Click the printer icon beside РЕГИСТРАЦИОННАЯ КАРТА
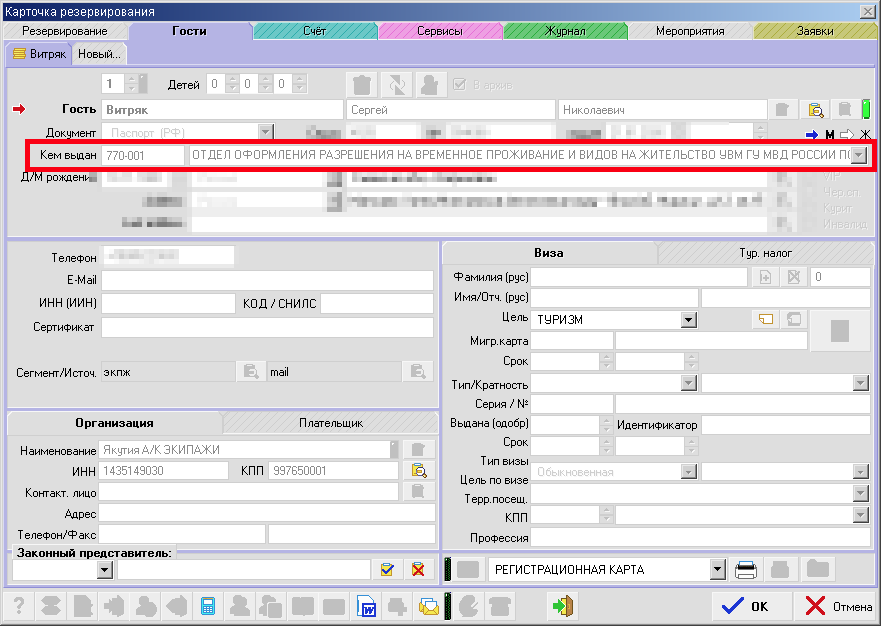 pos(745,570)
